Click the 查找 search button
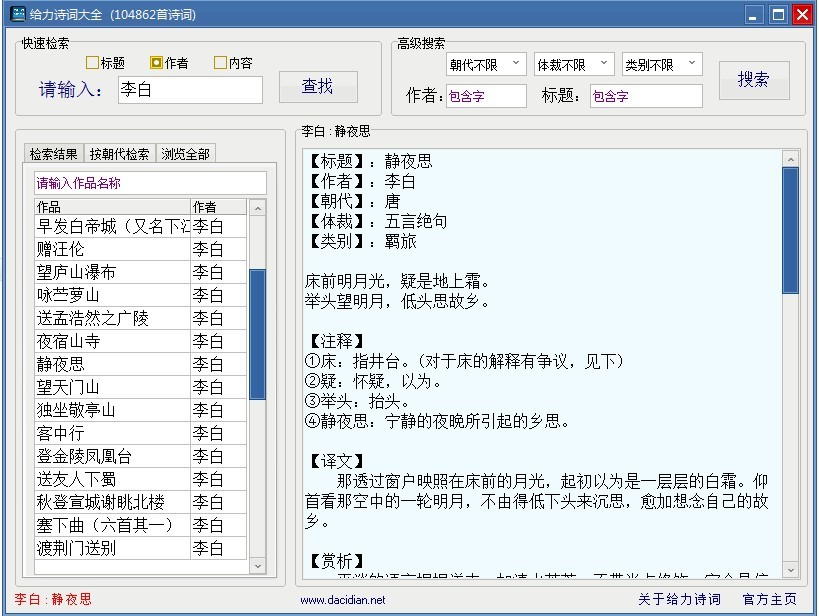 coord(318,87)
